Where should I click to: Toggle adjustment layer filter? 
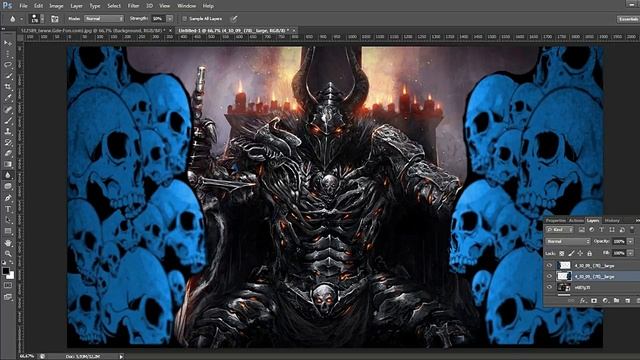[x=591, y=230]
